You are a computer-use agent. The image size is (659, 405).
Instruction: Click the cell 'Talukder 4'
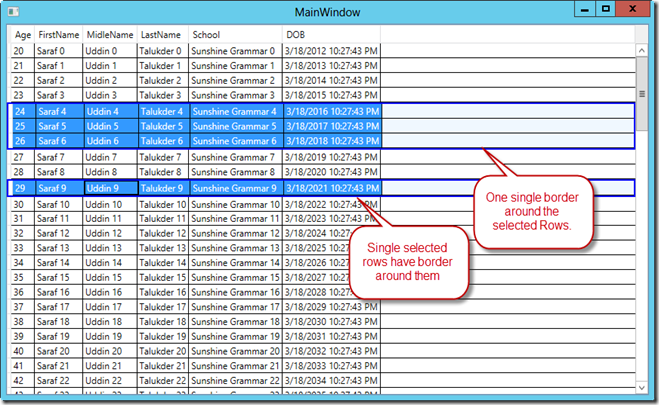click(x=163, y=111)
